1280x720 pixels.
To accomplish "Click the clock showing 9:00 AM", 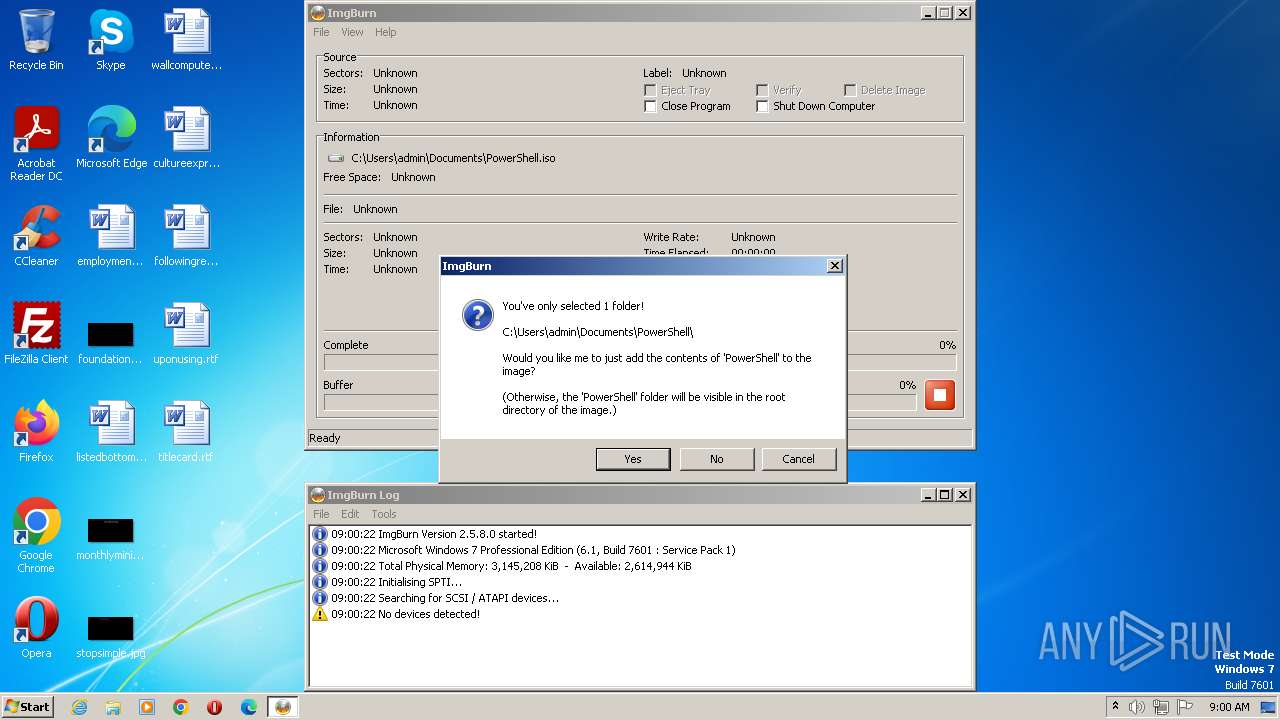I will tap(1229, 707).
